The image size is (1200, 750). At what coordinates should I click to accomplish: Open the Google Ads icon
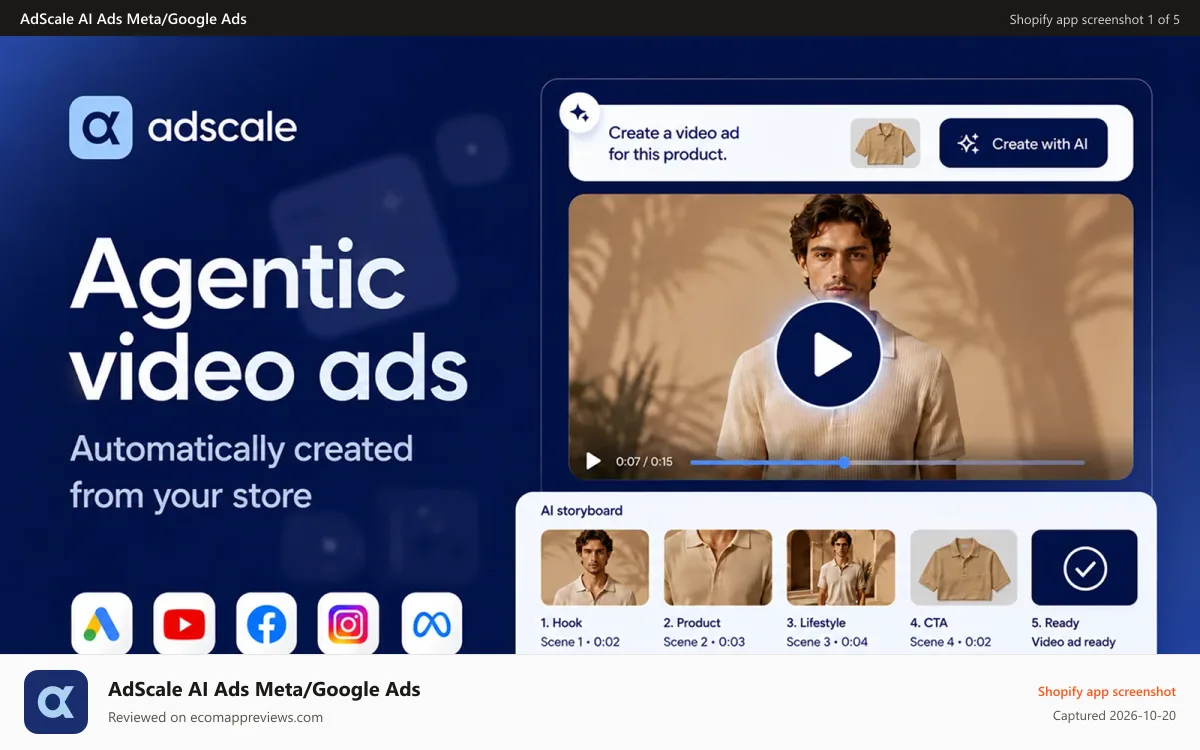[x=102, y=624]
